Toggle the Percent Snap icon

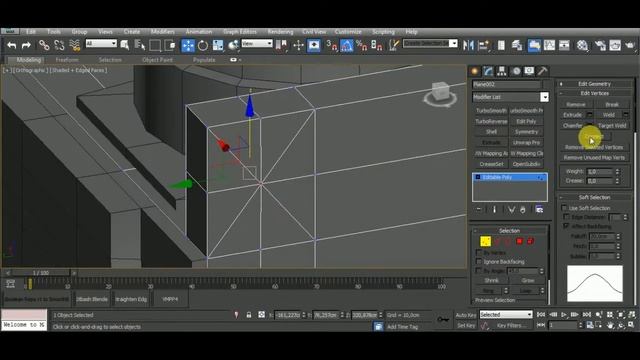[x=362, y=45]
